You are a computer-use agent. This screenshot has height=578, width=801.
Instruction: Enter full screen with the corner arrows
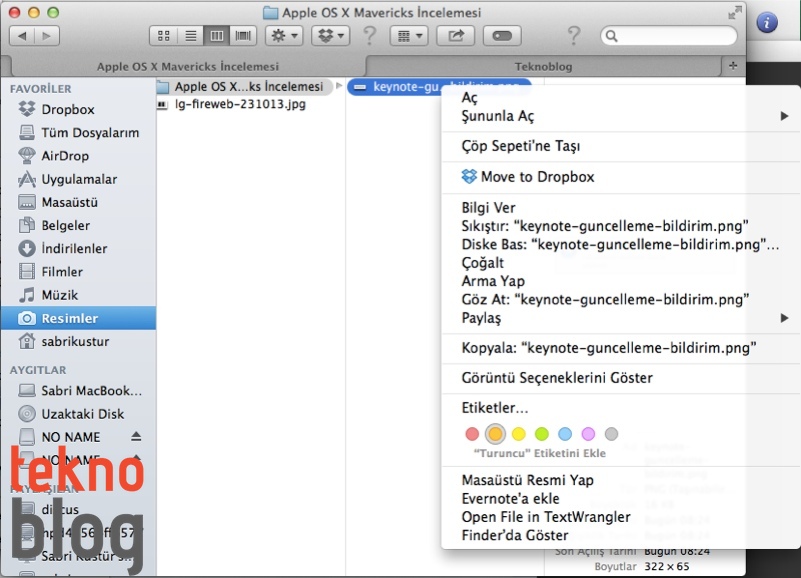[x=735, y=13]
